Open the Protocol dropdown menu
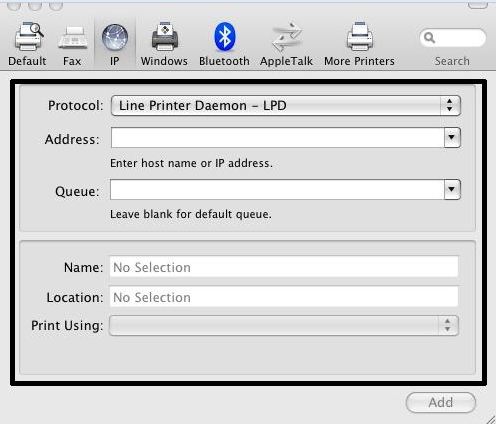 286,106
